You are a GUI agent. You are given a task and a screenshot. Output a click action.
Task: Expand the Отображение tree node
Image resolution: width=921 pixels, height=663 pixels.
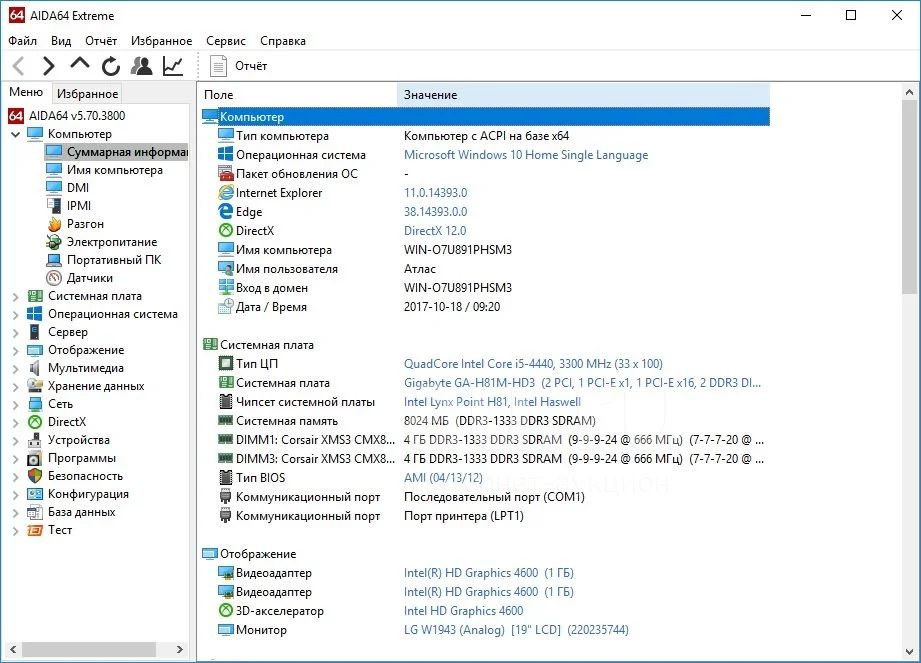16,351
